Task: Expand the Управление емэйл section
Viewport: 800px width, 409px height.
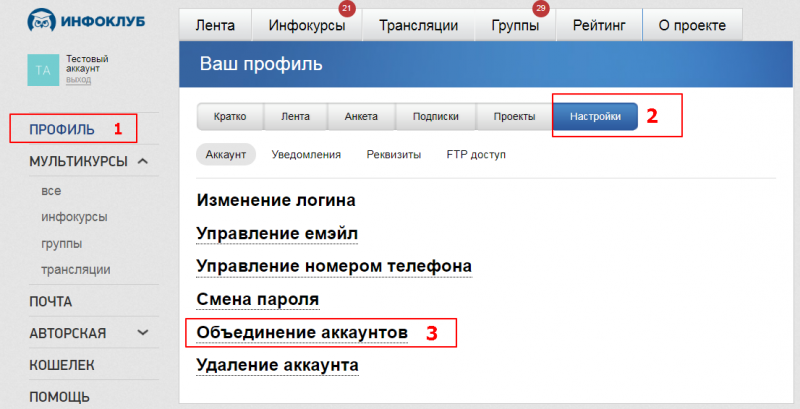Action: [x=277, y=234]
